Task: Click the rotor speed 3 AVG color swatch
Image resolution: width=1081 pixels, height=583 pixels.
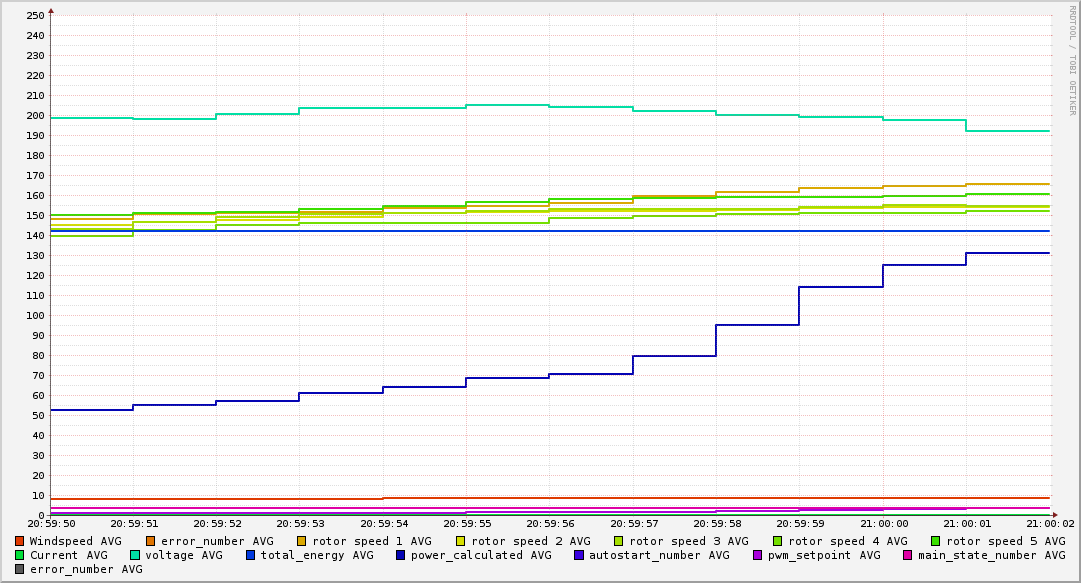Action: 619,541
